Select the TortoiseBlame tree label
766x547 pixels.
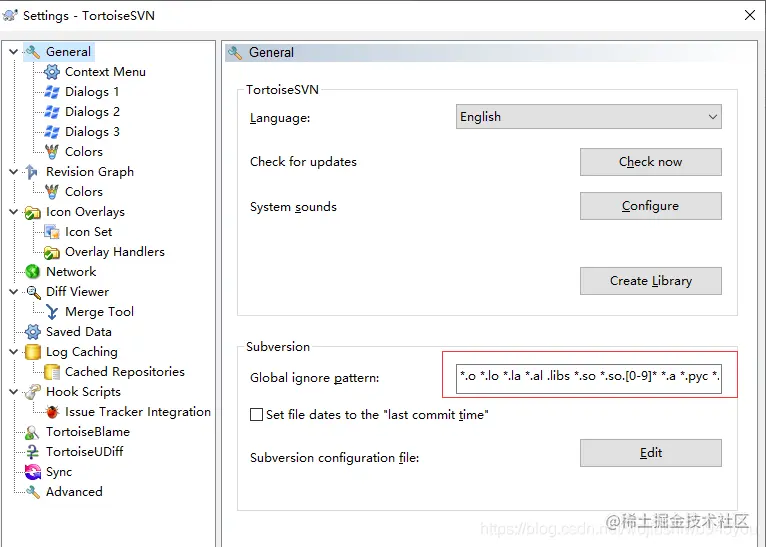[88, 432]
